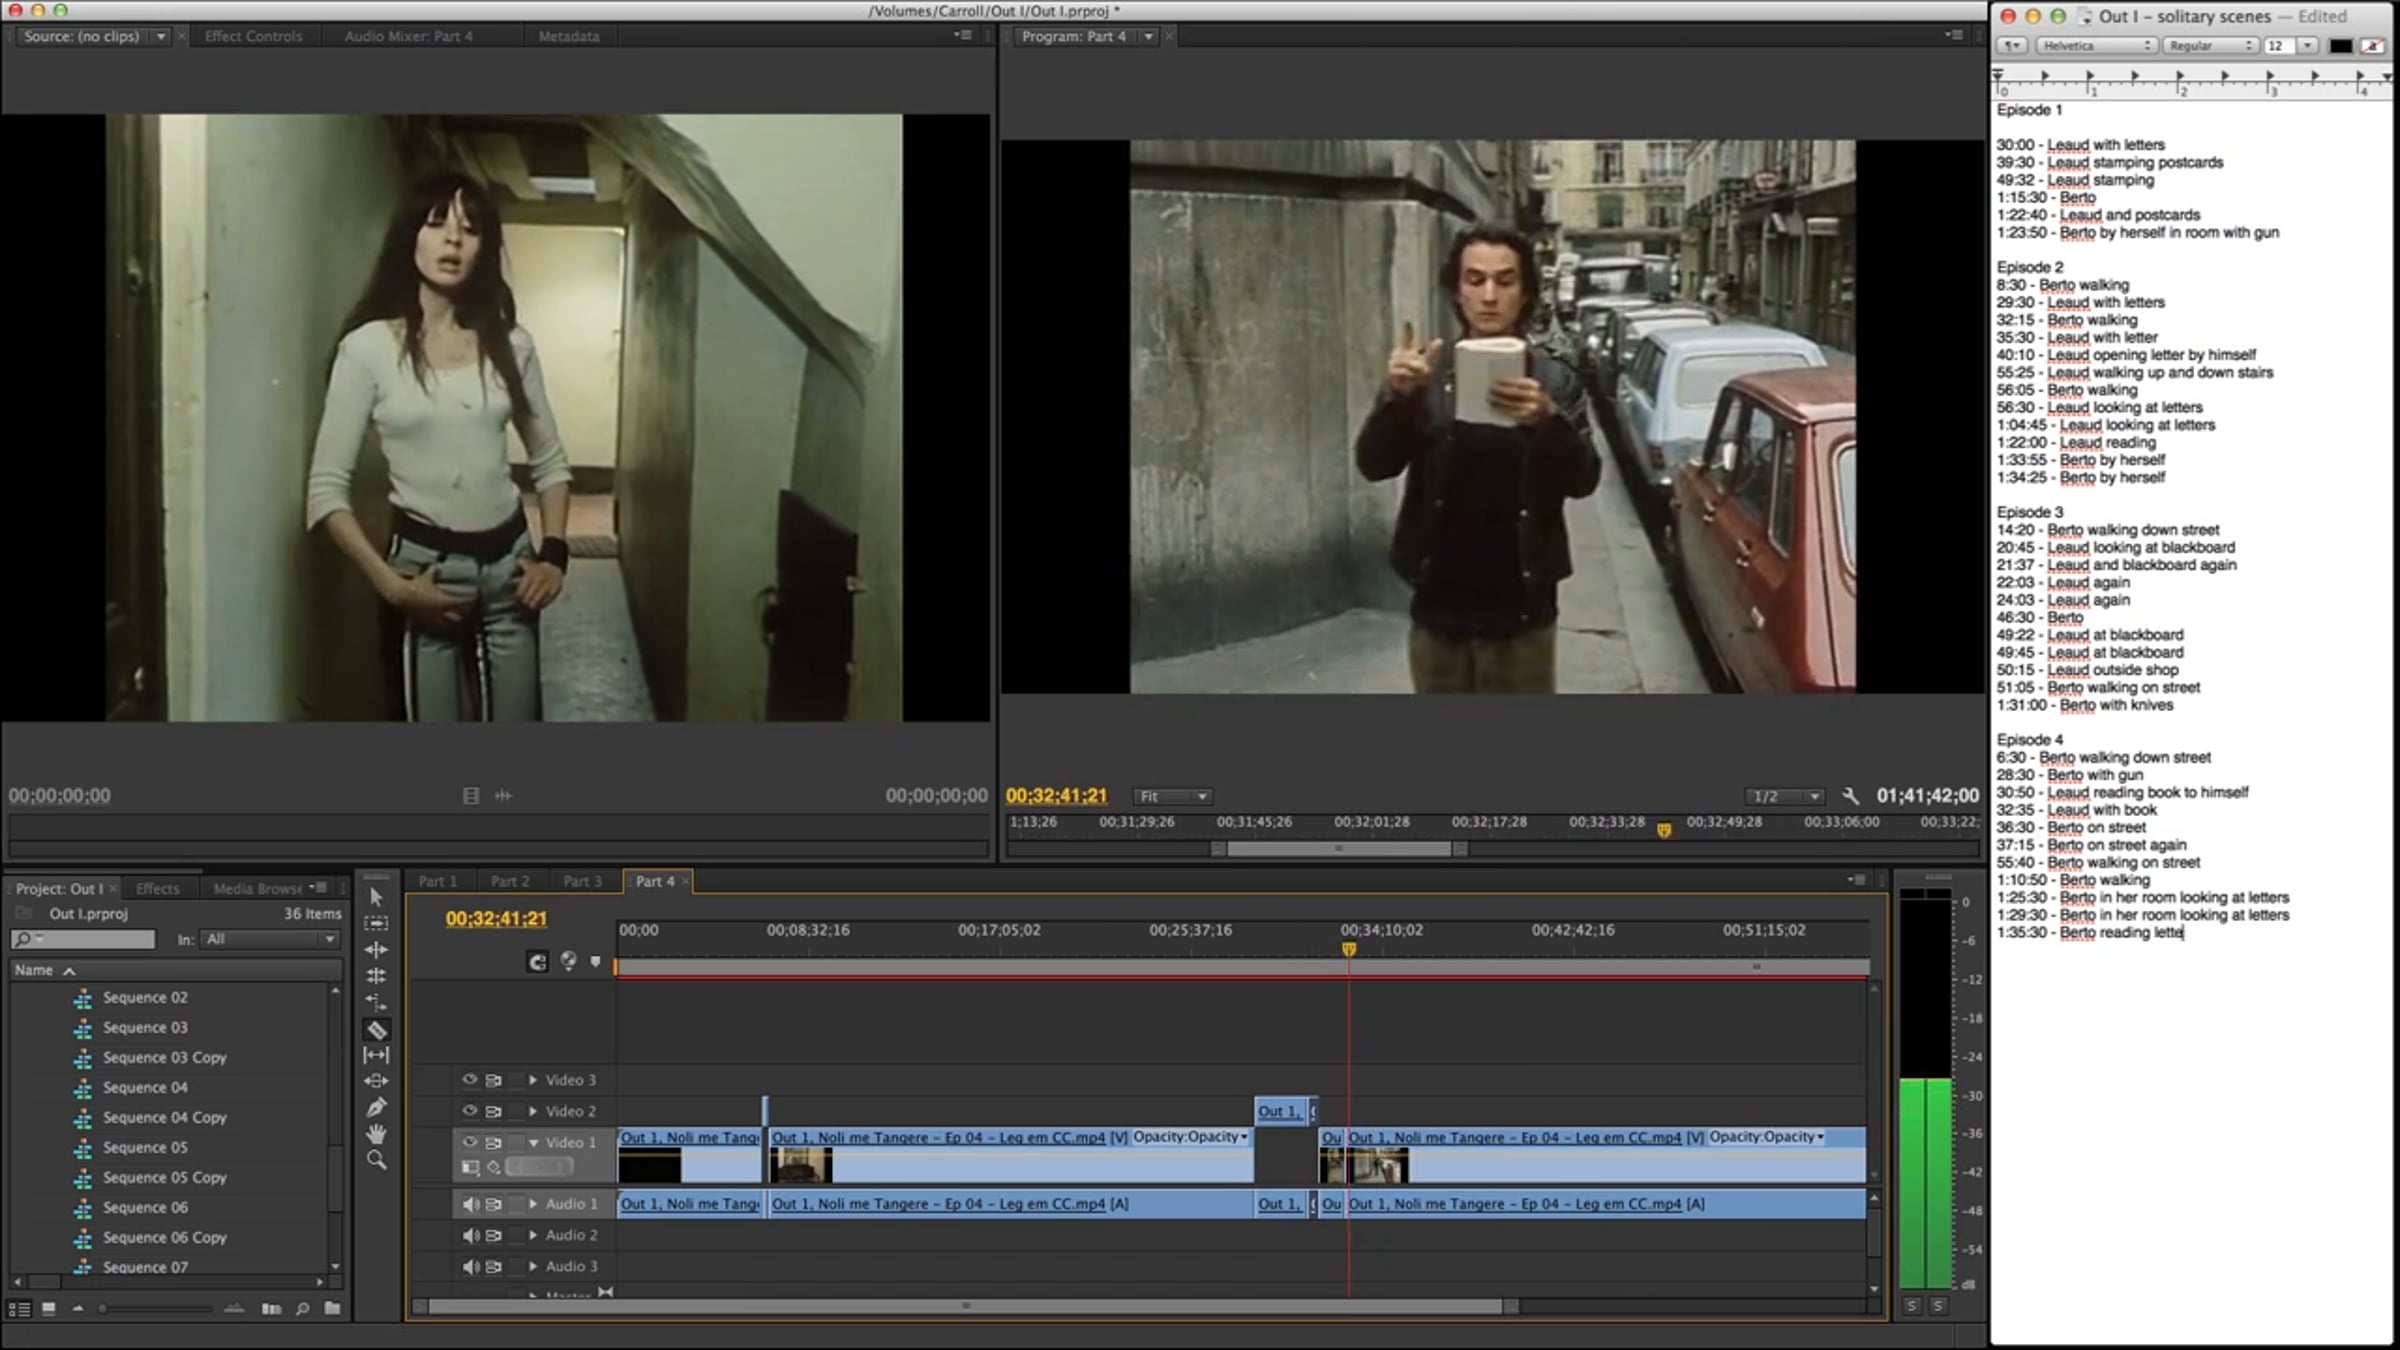Toggle track lock box on Video 2
This screenshot has width=2400, height=1350.
[x=517, y=1111]
